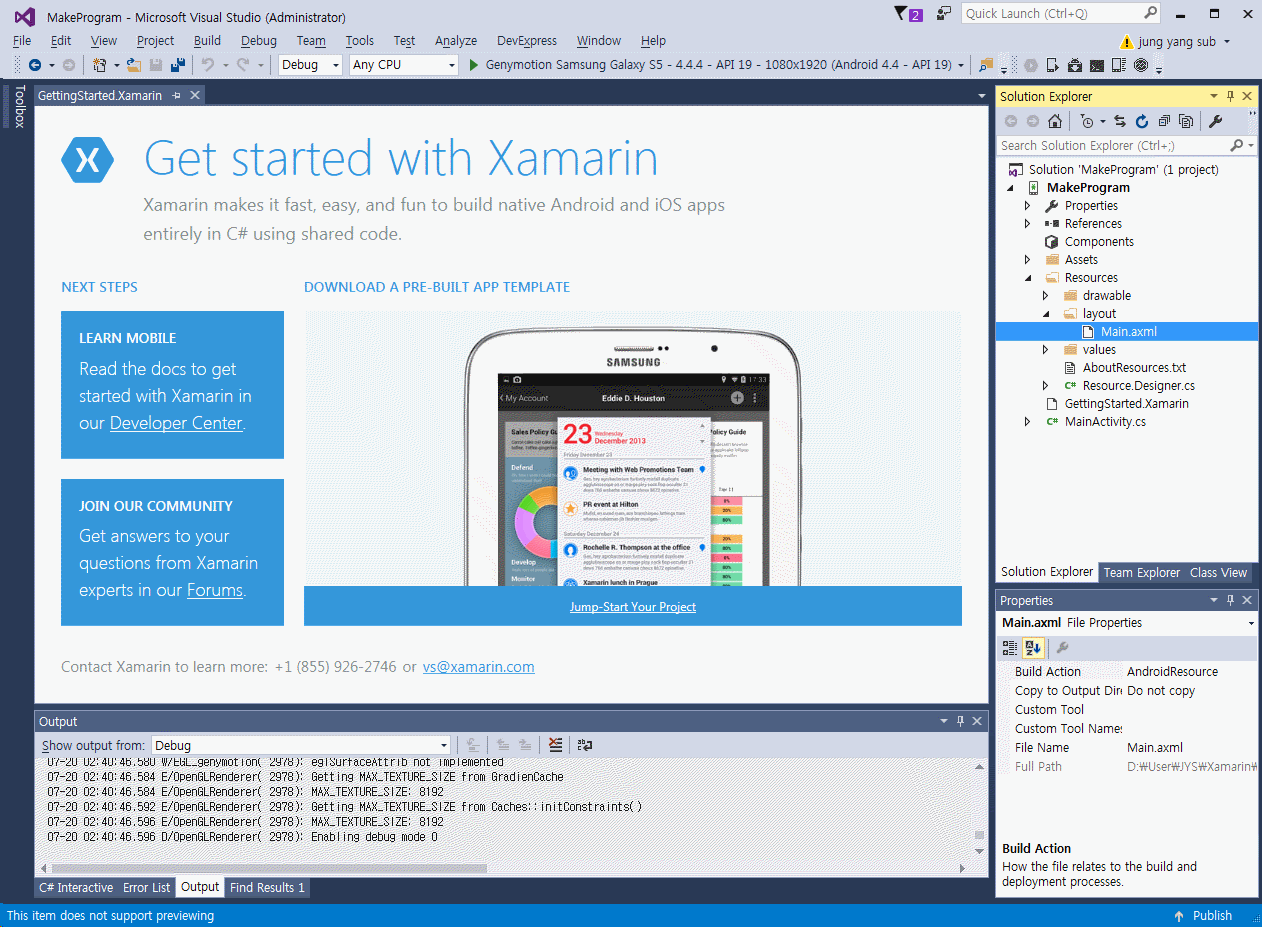Viewport: 1262px width, 927px height.
Task: Open the Developer Center link
Action: 176,423
